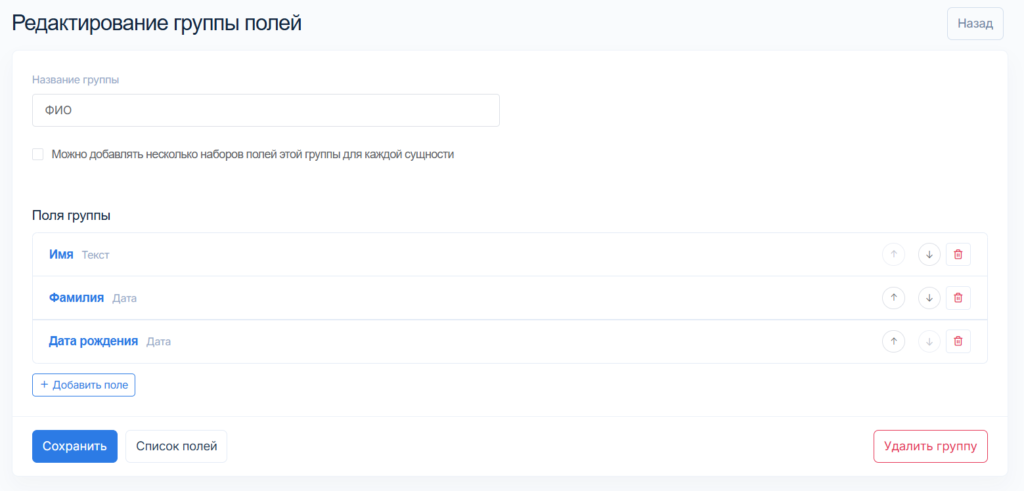The height and width of the screenshot is (491, 1024).
Task: Move the Имя field up
Action: (893, 255)
